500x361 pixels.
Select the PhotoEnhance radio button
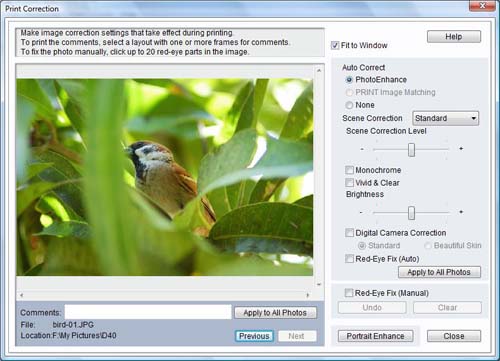click(x=349, y=80)
